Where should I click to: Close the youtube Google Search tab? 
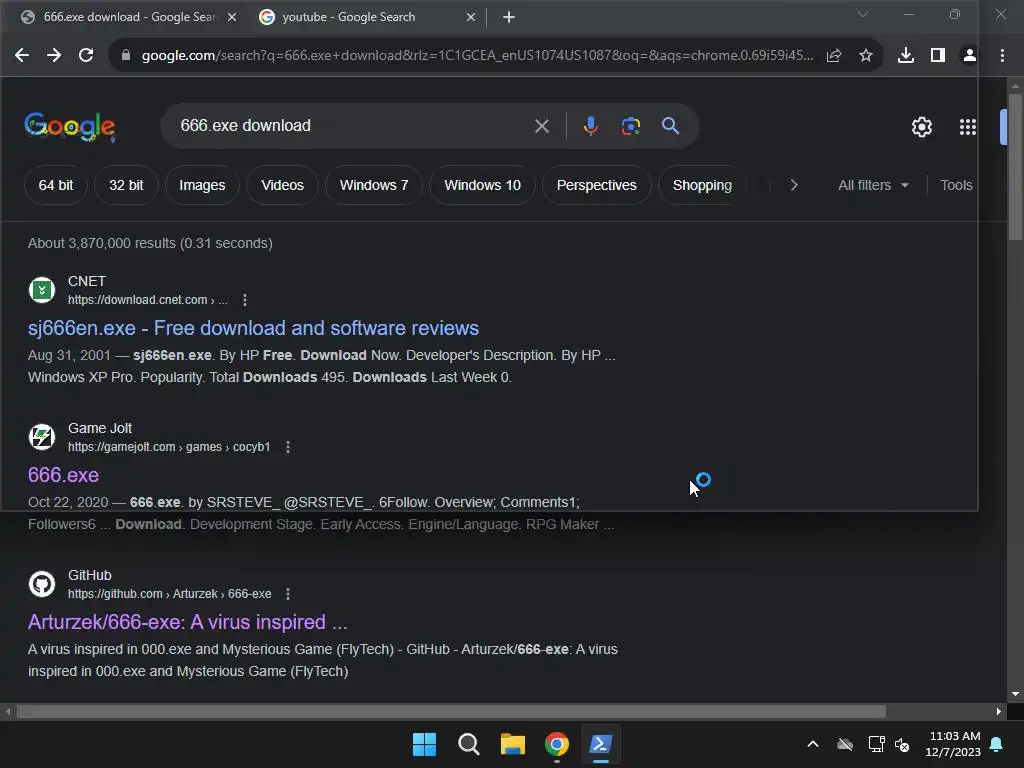point(471,17)
